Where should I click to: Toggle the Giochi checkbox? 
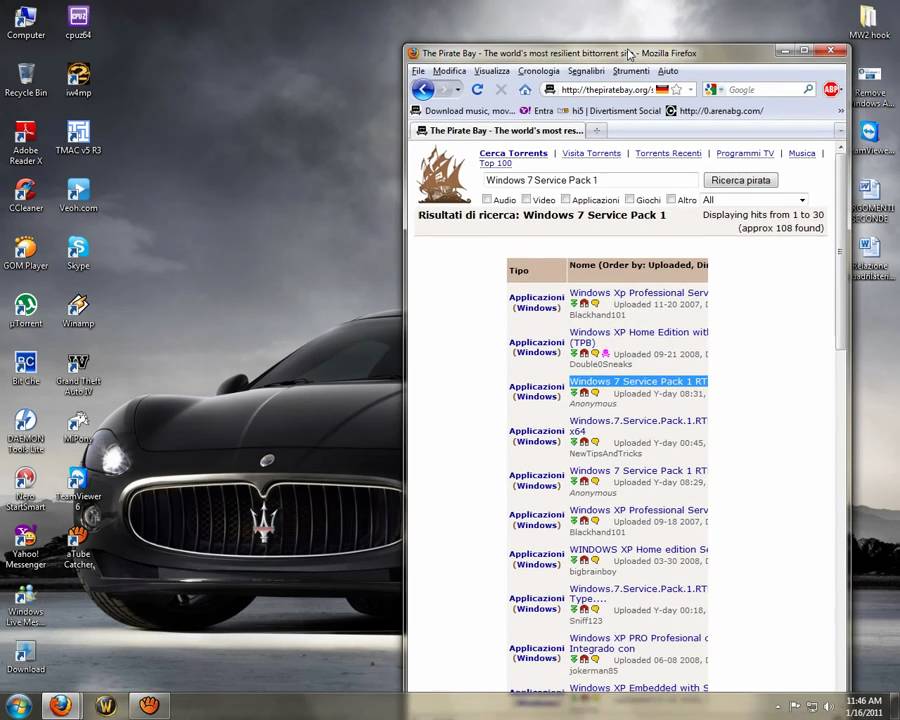pyautogui.click(x=630, y=199)
